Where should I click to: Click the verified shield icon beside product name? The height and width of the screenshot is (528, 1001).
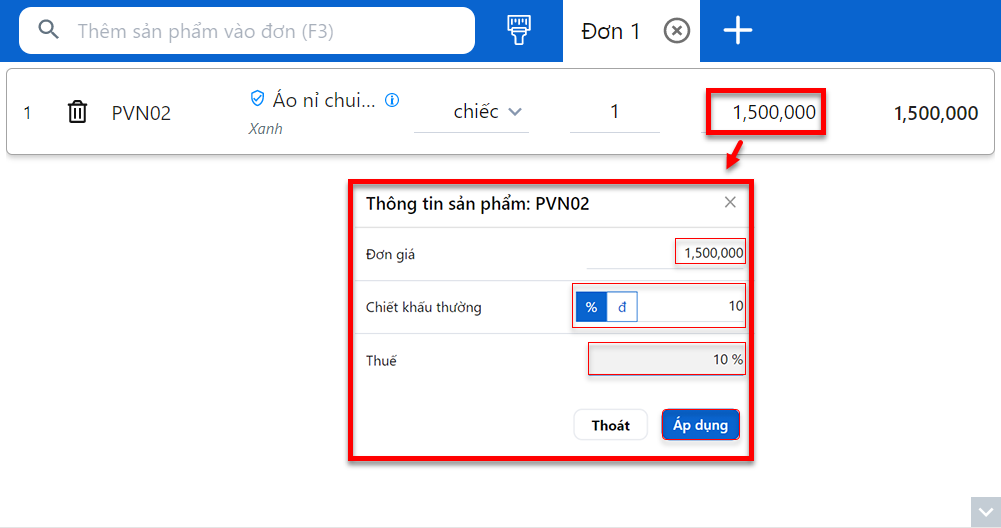tap(257, 99)
